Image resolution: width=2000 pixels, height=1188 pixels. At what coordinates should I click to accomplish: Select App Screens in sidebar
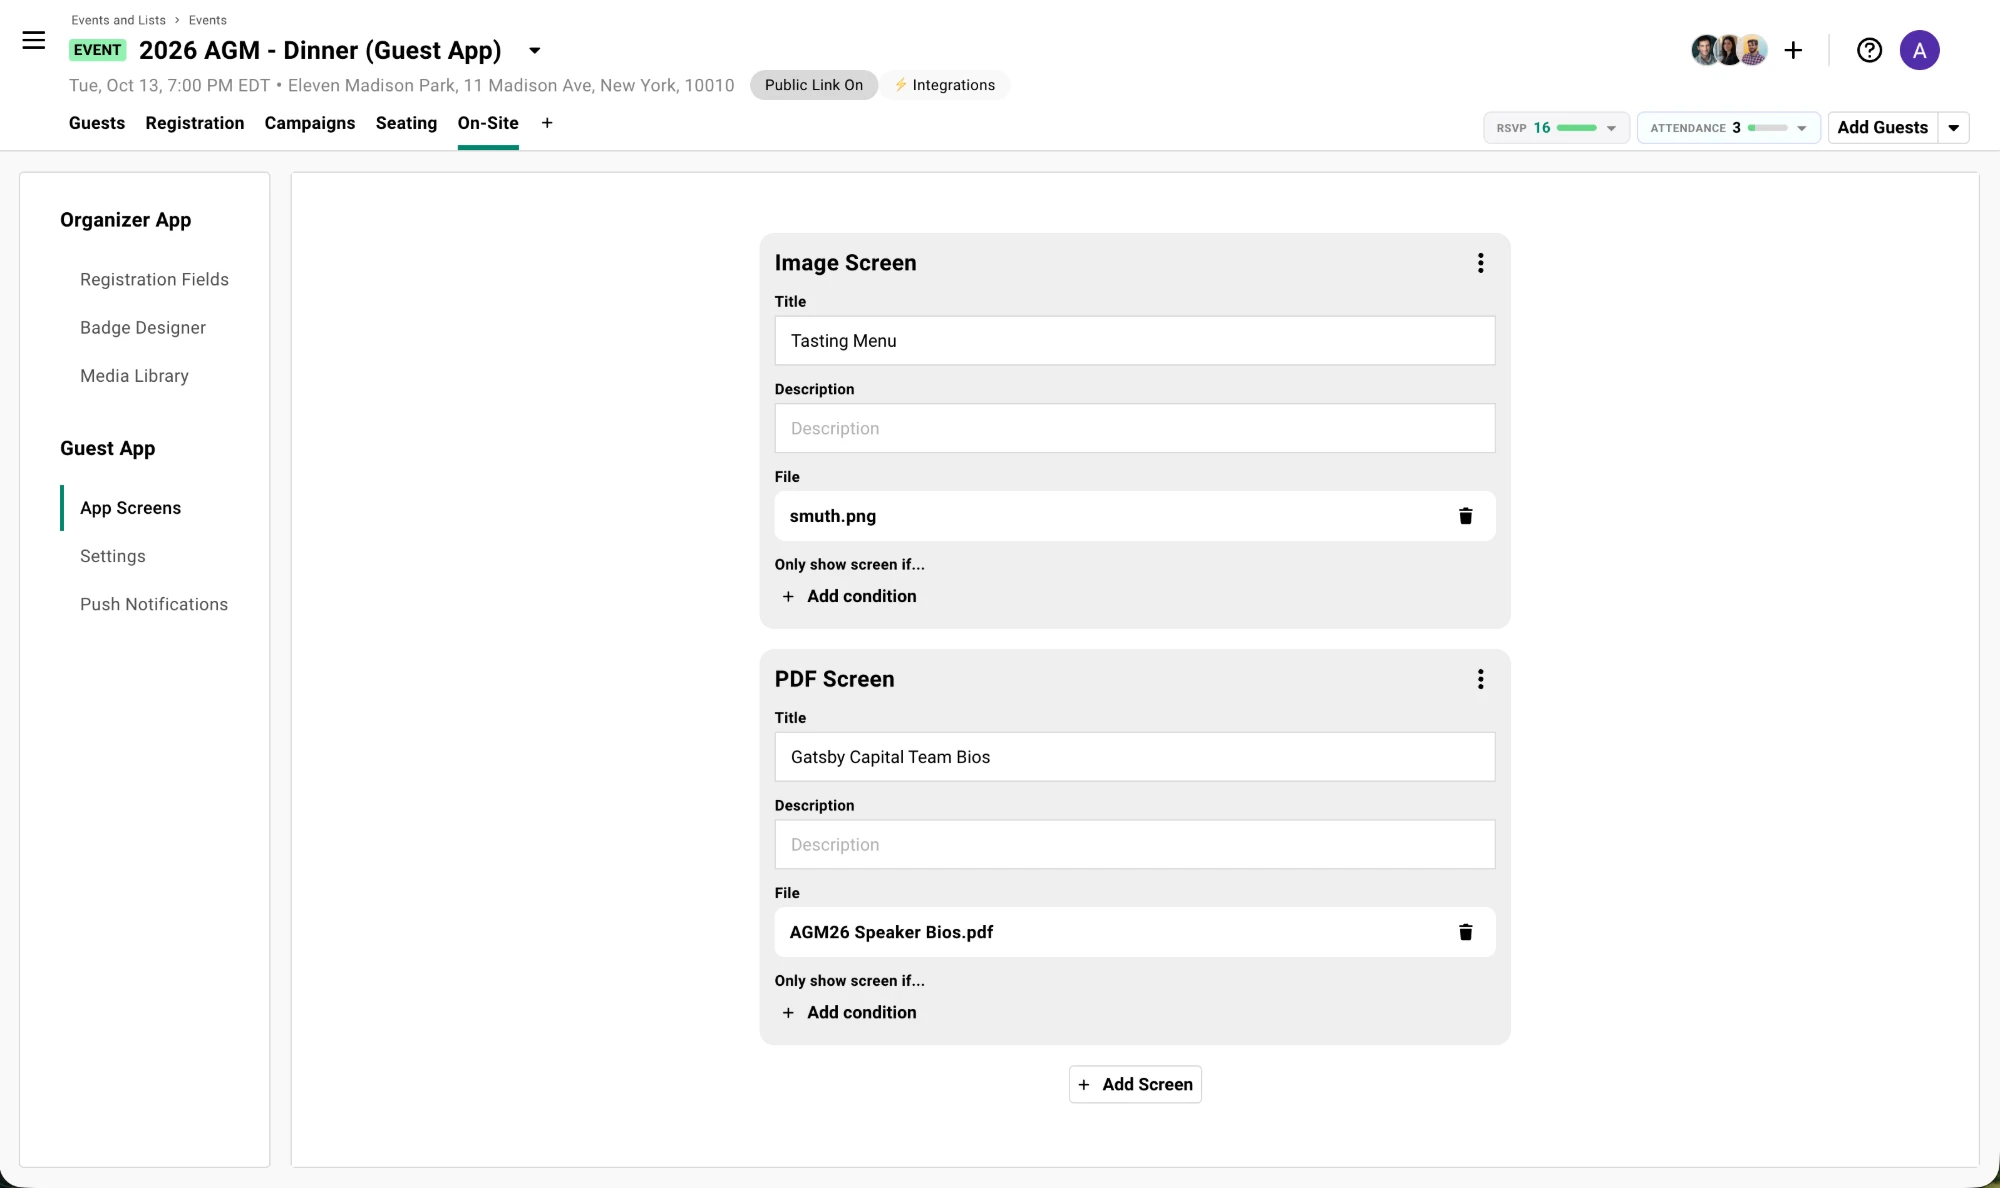[130, 508]
